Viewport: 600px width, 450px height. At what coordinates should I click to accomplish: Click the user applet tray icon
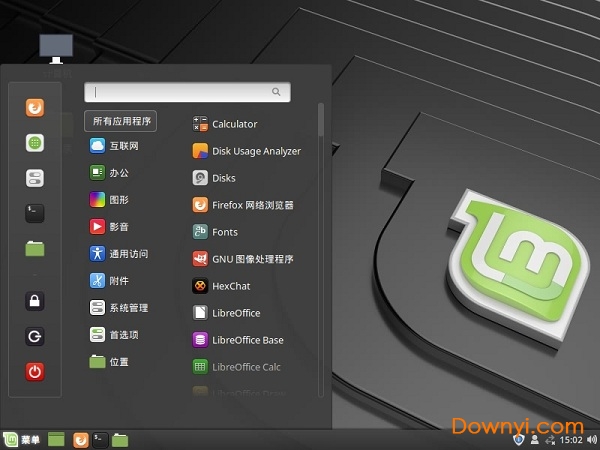click(535, 440)
